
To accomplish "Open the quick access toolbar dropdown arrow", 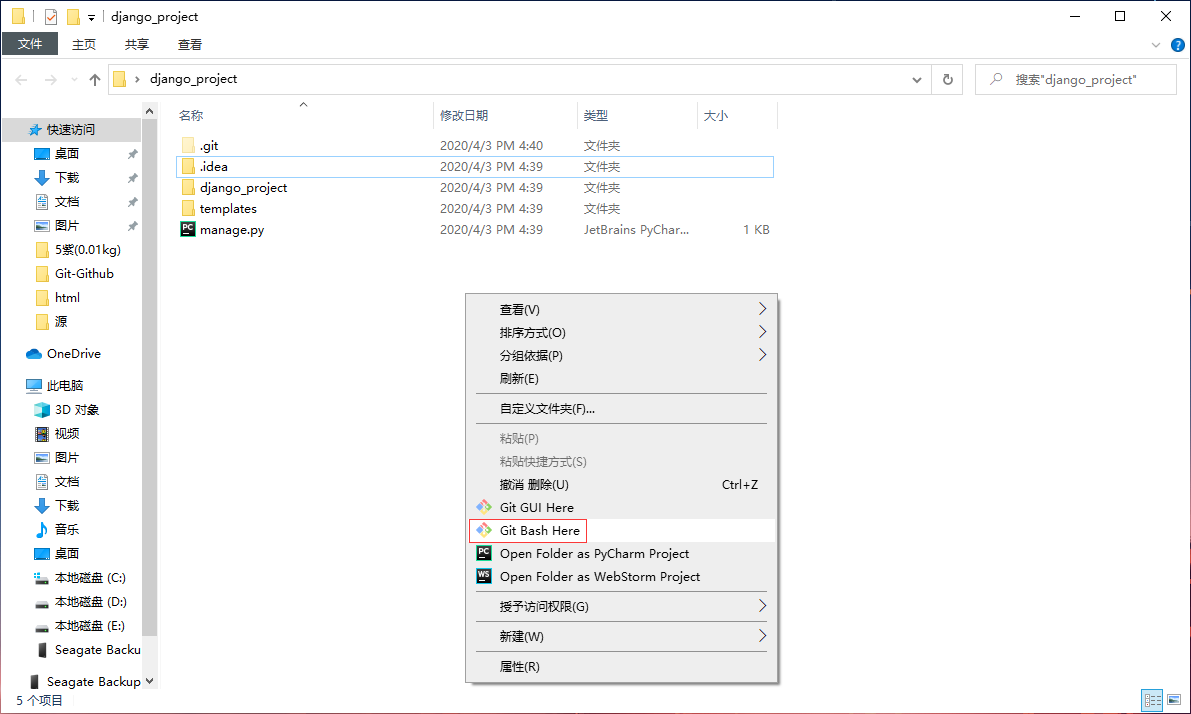I will pyautogui.click(x=91, y=17).
